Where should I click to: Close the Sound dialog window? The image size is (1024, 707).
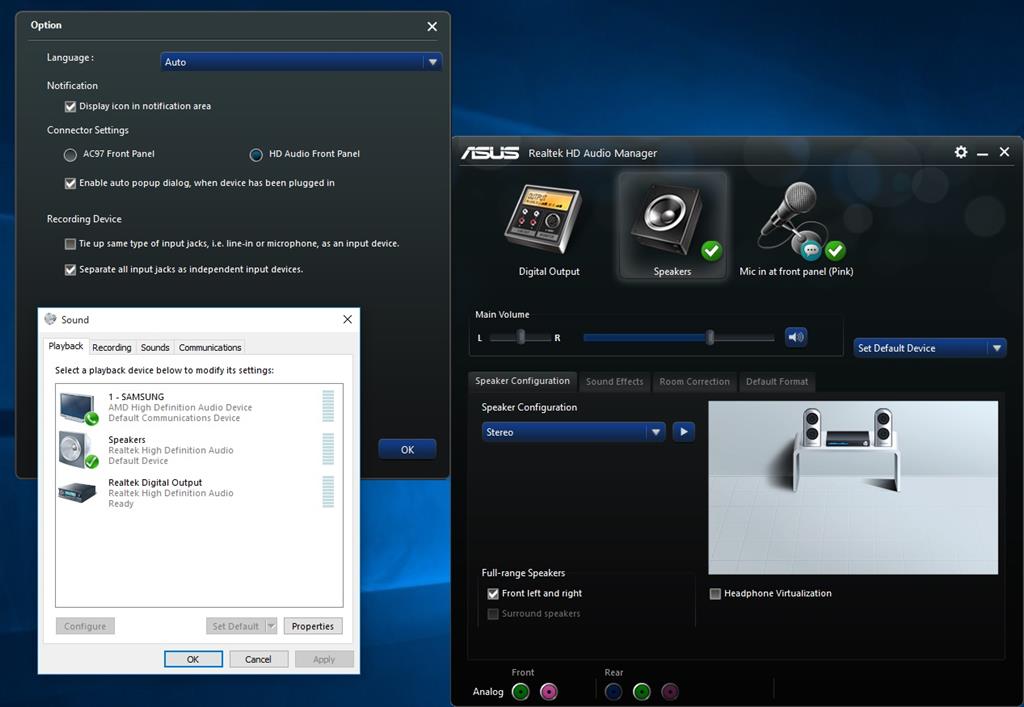347,319
